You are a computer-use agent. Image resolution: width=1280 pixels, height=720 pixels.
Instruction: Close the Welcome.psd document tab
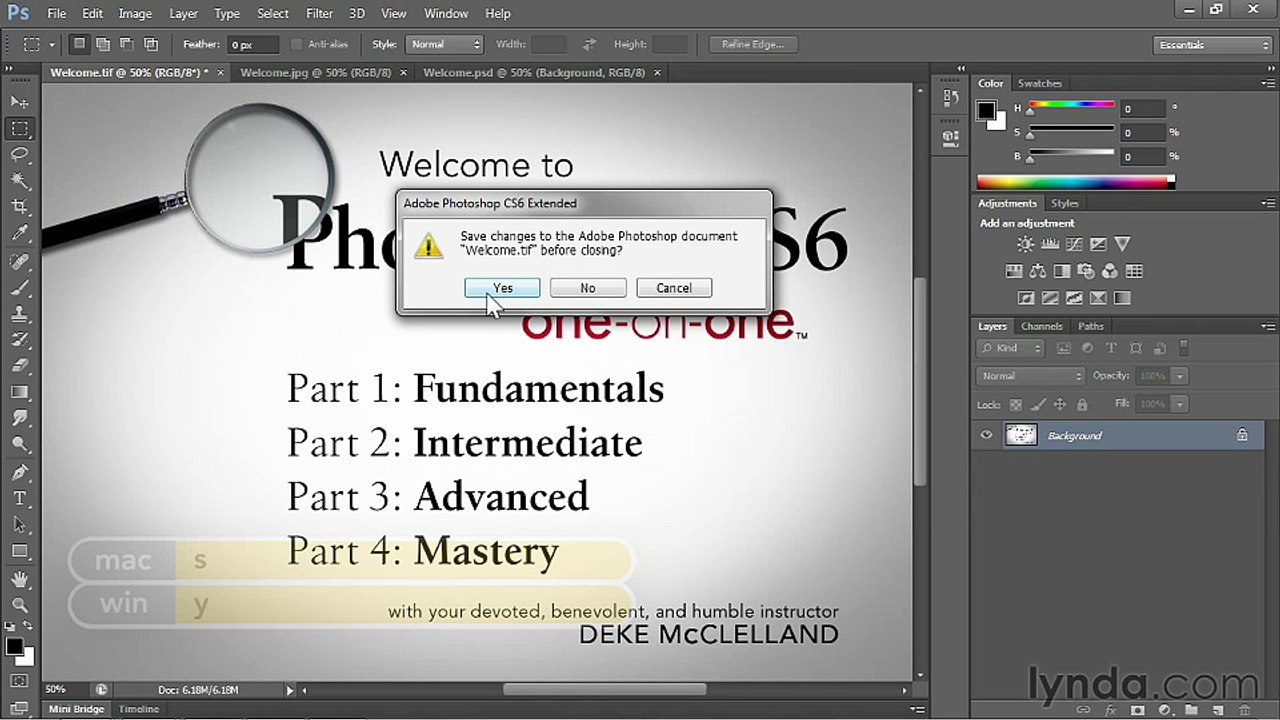pos(658,72)
